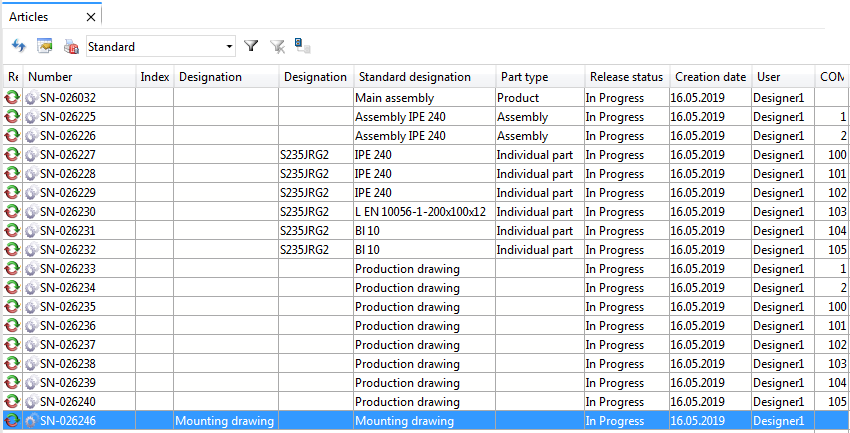Image resolution: width=850 pixels, height=433 pixels.
Task: Click gear icon beside SN-026227
Action: [x=31, y=155]
